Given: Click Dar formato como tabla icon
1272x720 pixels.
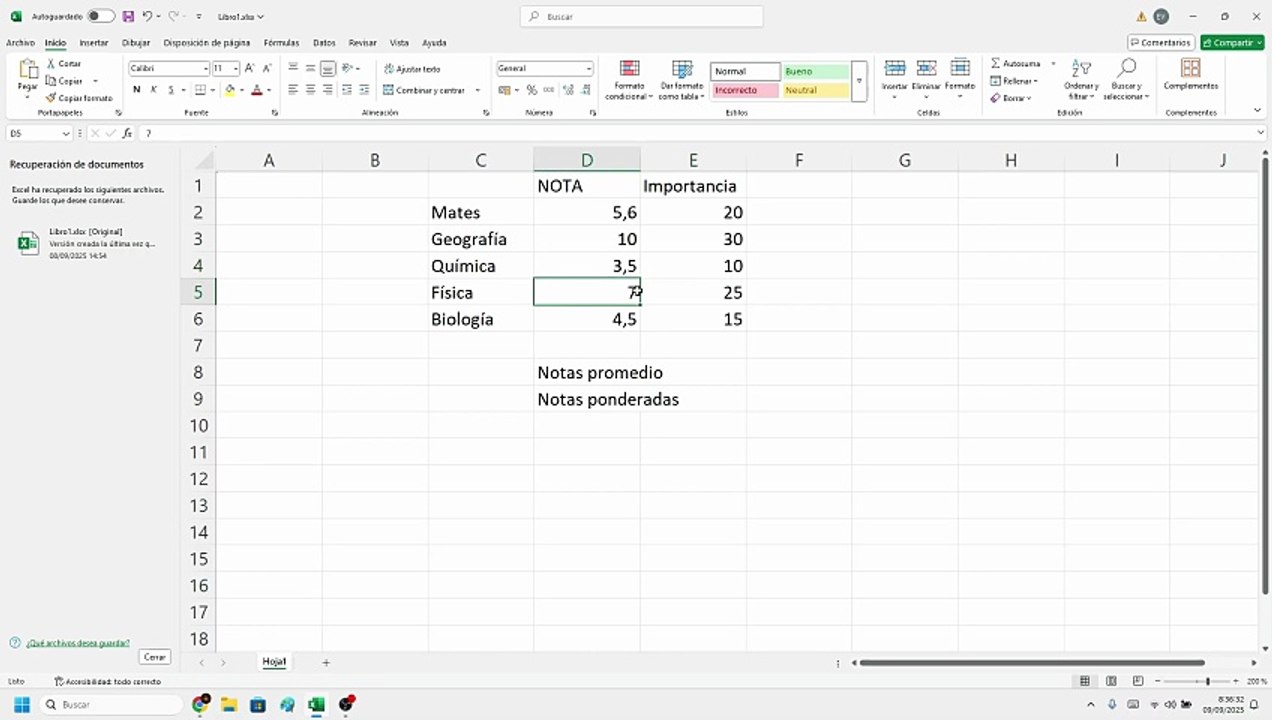Looking at the screenshot, I should [x=682, y=69].
